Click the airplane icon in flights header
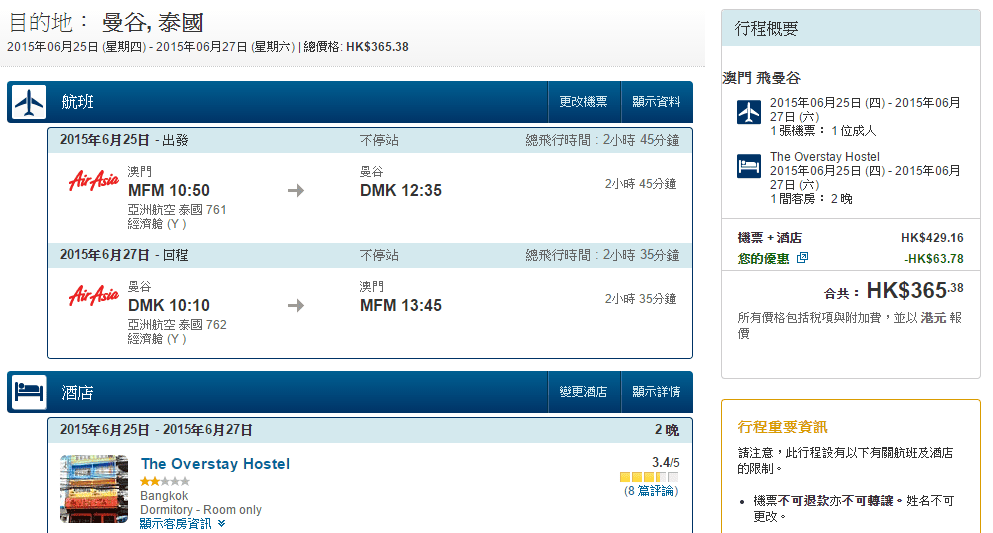The width and height of the screenshot is (993, 533). click(29, 102)
